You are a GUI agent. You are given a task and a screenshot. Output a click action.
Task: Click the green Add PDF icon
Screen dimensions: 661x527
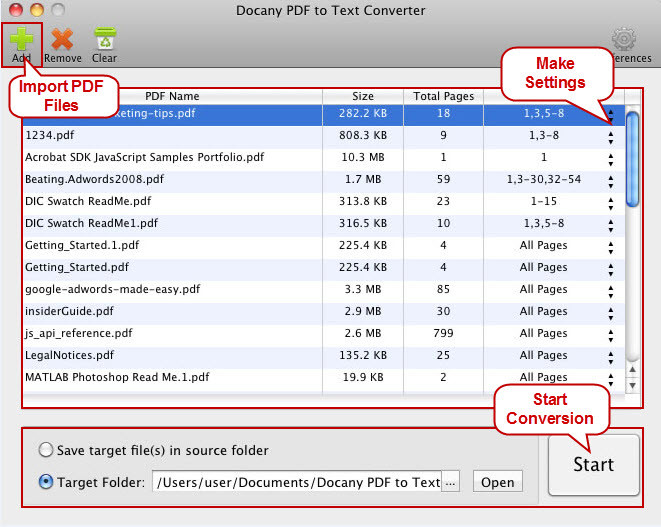[x=22, y=38]
